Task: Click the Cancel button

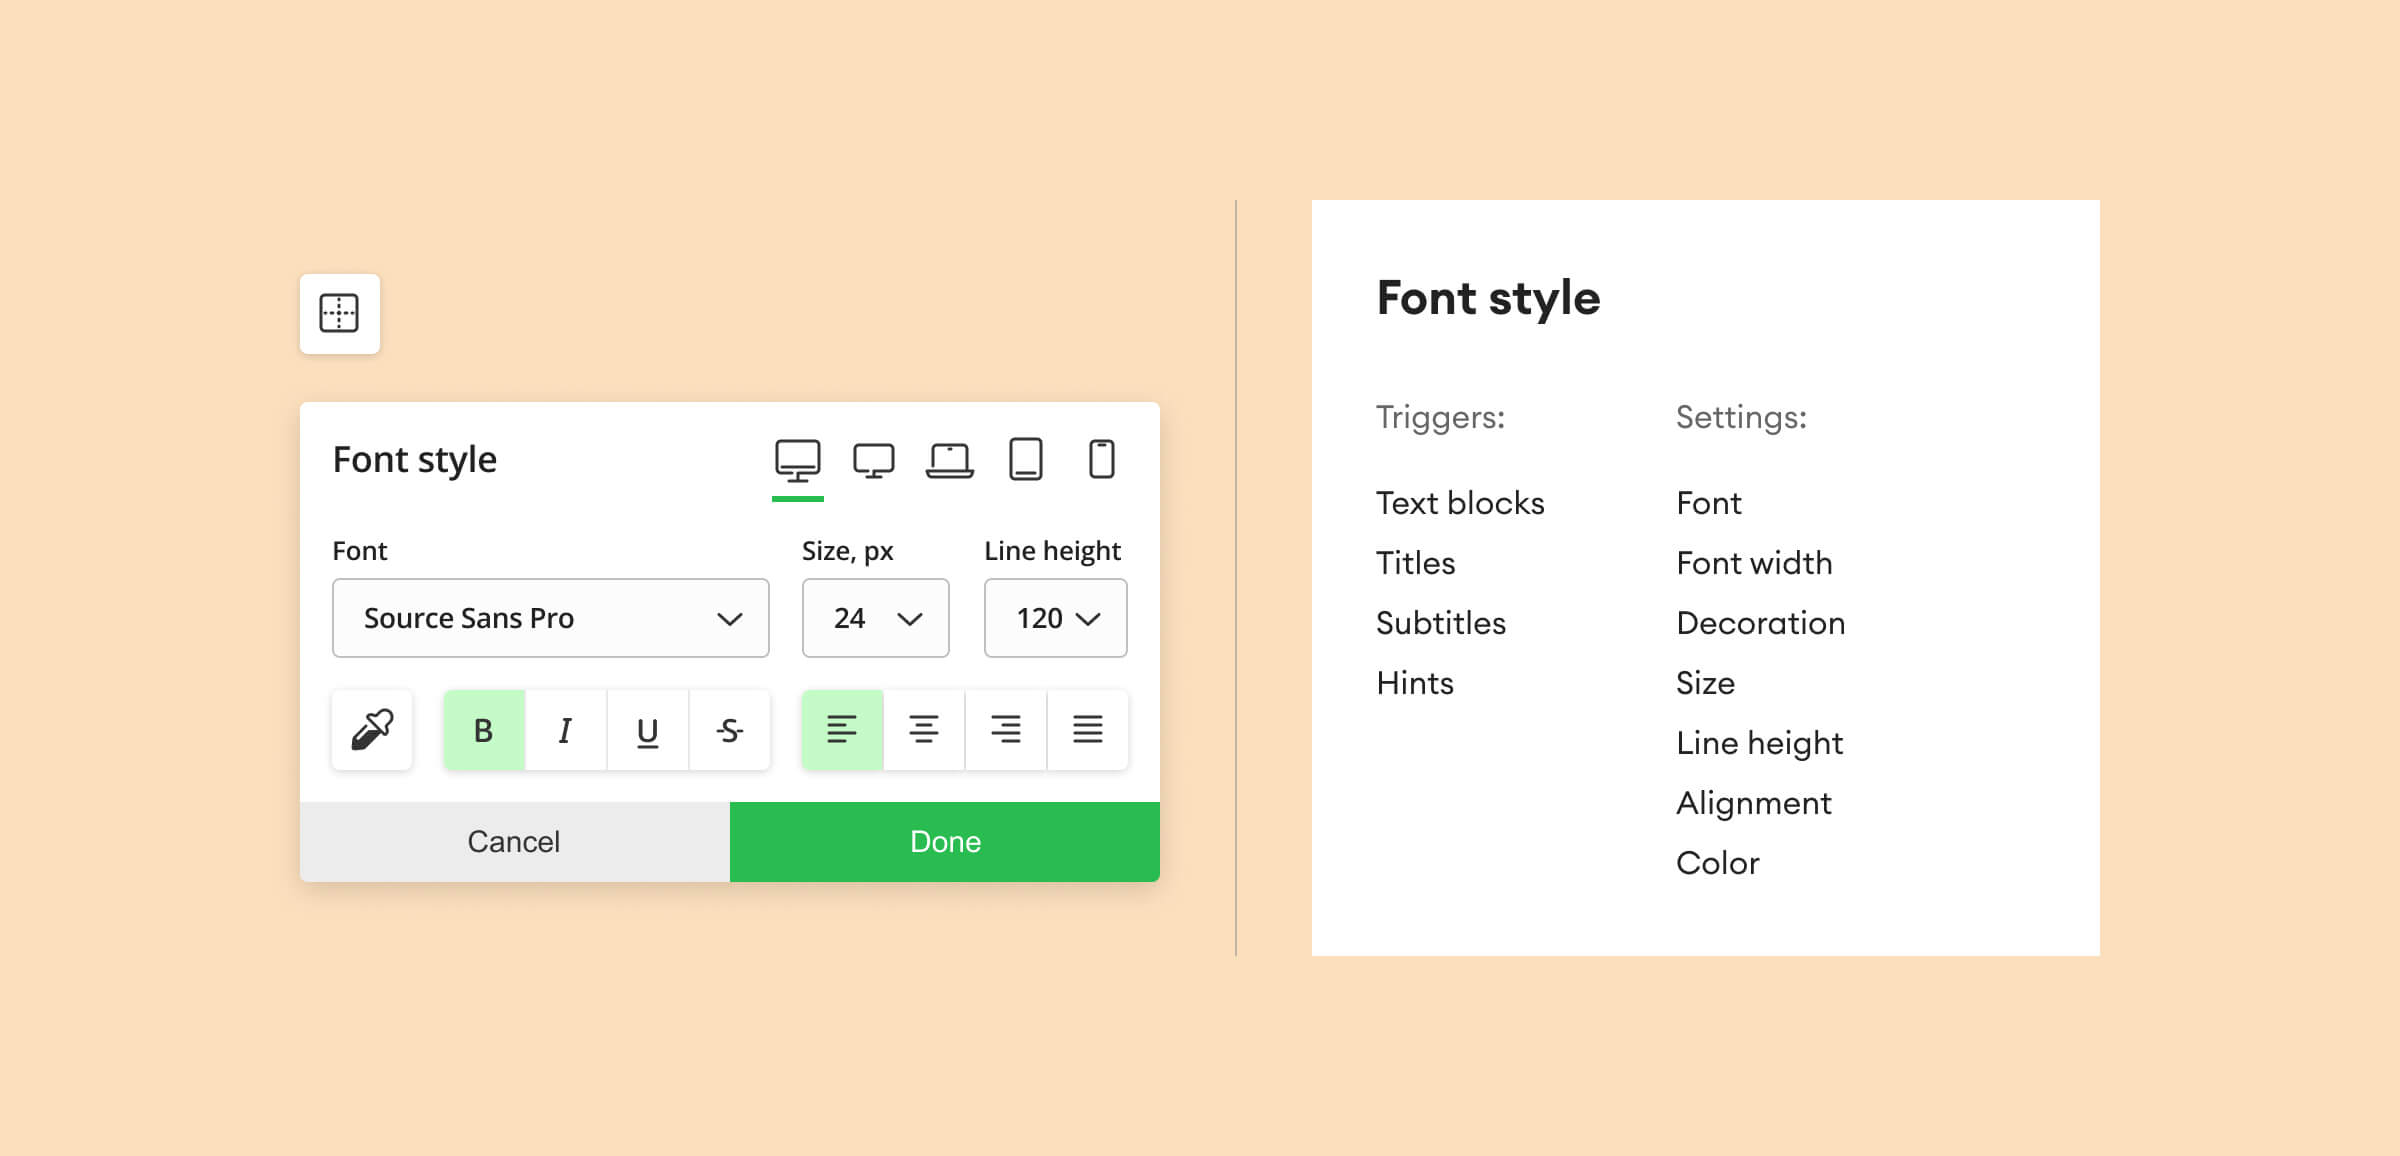Action: [x=514, y=841]
